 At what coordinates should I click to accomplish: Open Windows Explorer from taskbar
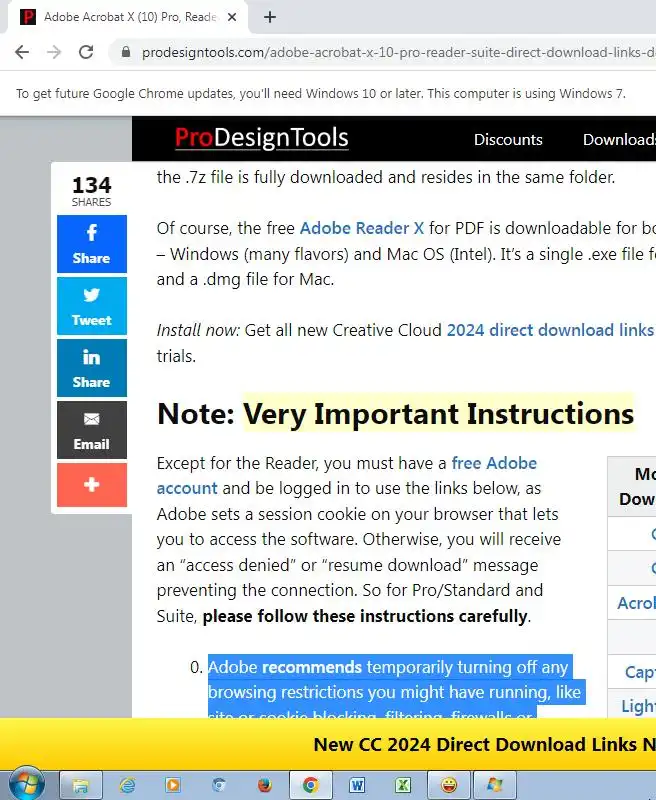point(81,785)
